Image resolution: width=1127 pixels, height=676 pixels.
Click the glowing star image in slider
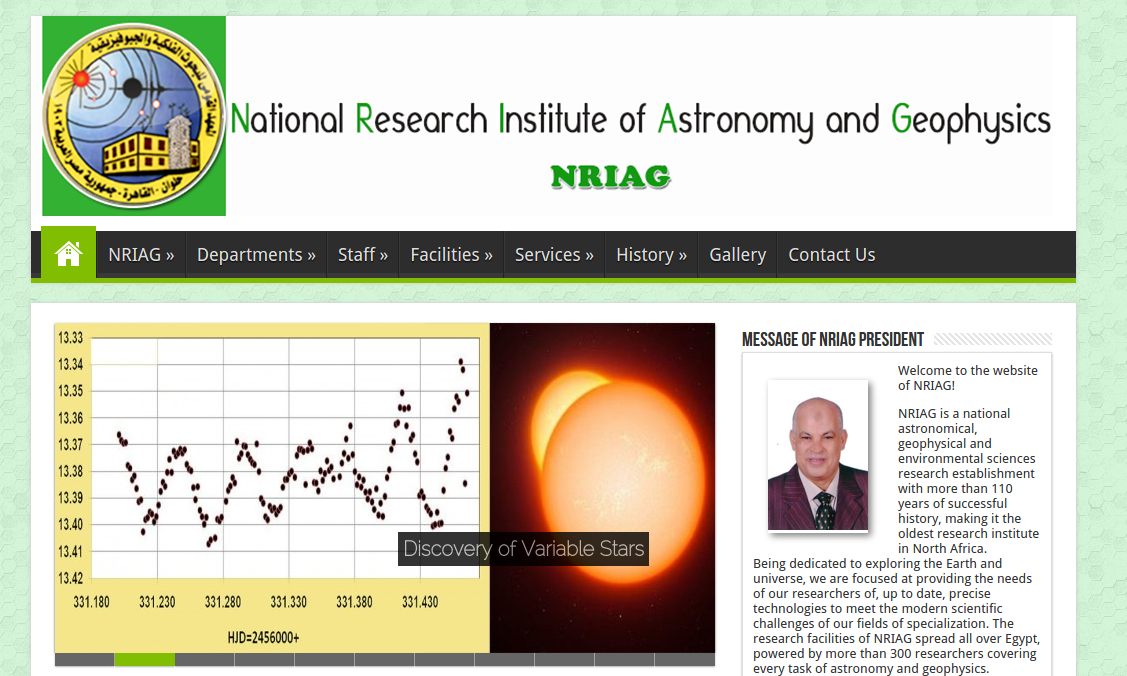click(x=602, y=488)
